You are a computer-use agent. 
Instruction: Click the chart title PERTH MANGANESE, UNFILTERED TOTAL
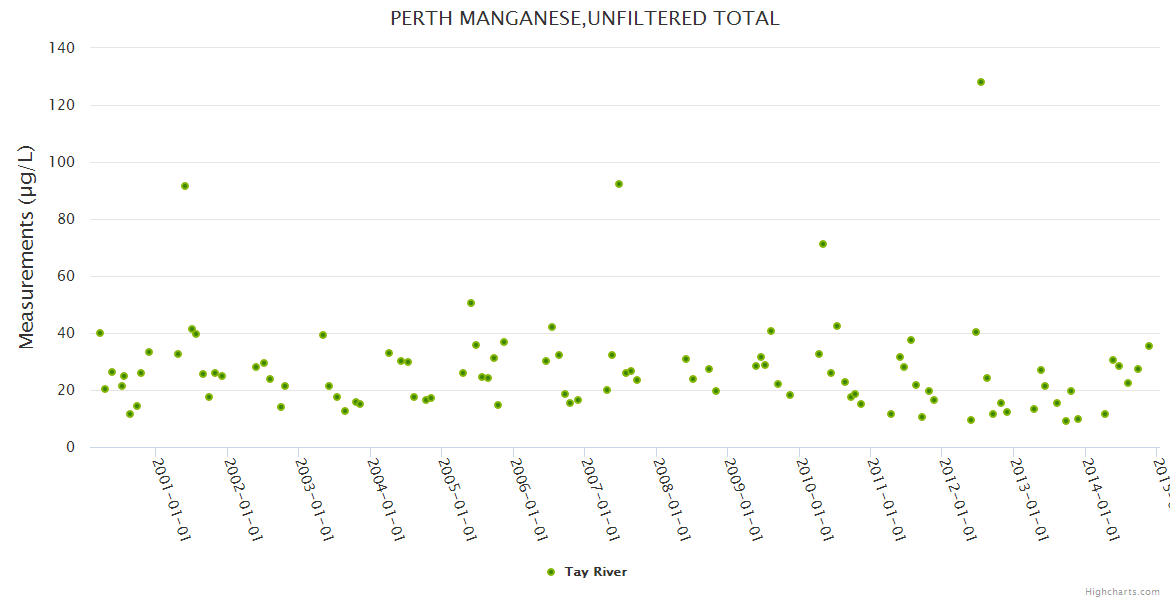(584, 18)
